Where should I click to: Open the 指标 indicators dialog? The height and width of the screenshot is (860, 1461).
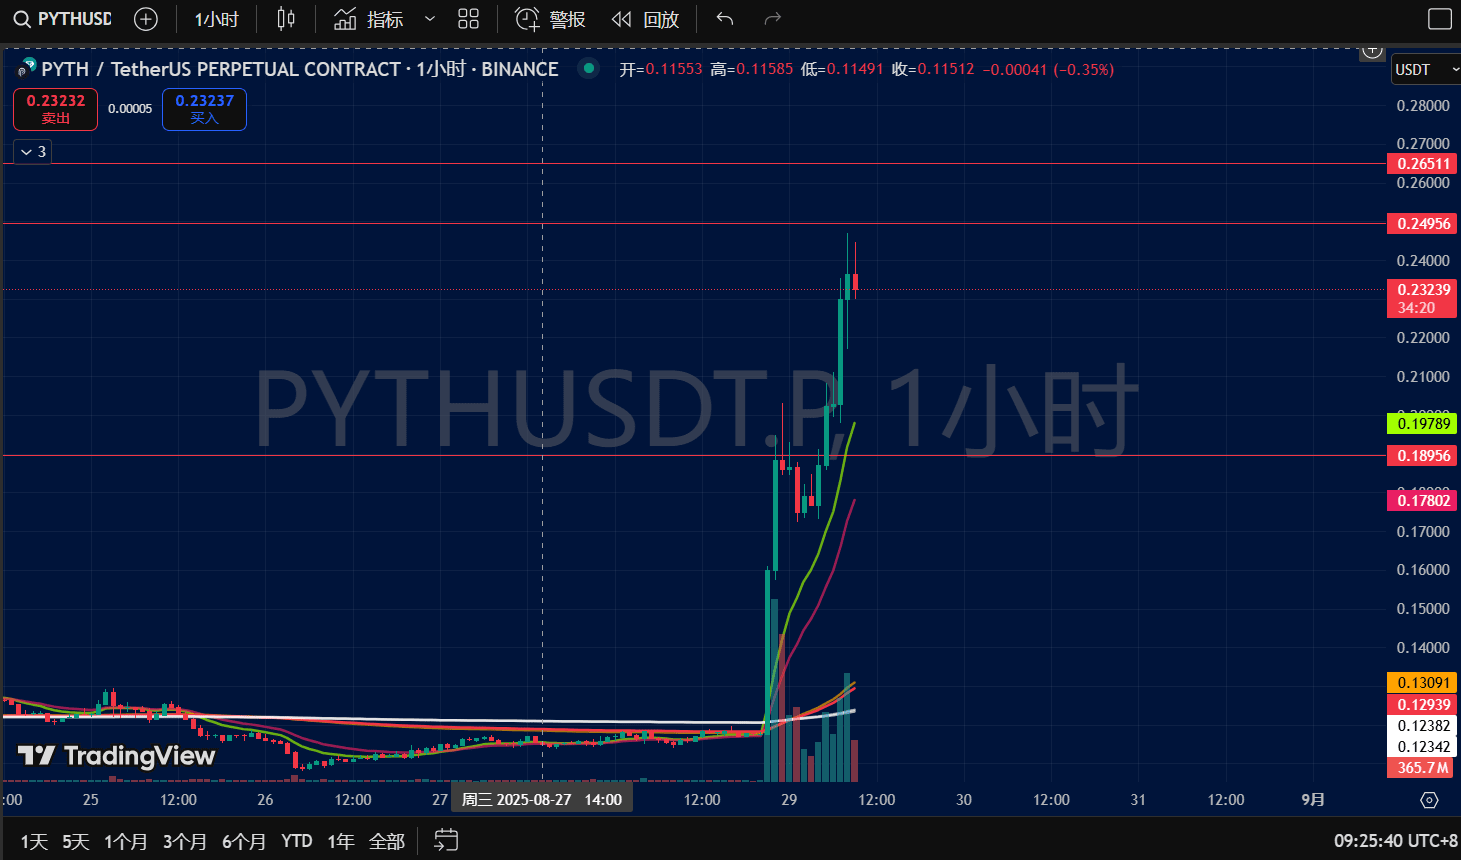(368, 19)
